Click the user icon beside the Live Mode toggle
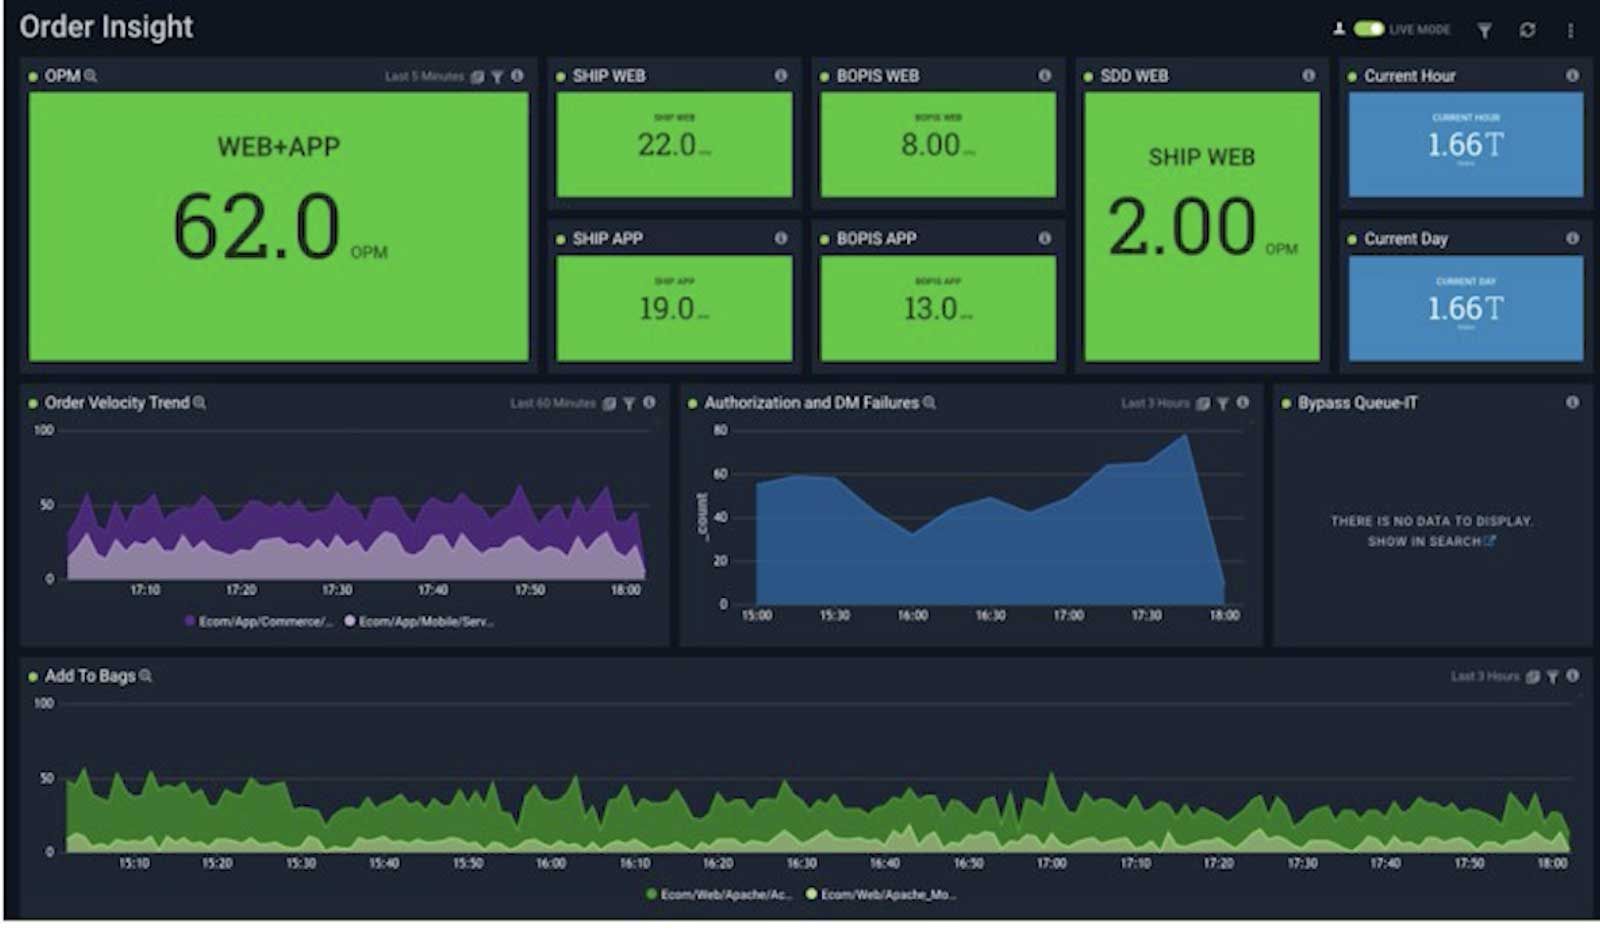 [x=1340, y=30]
